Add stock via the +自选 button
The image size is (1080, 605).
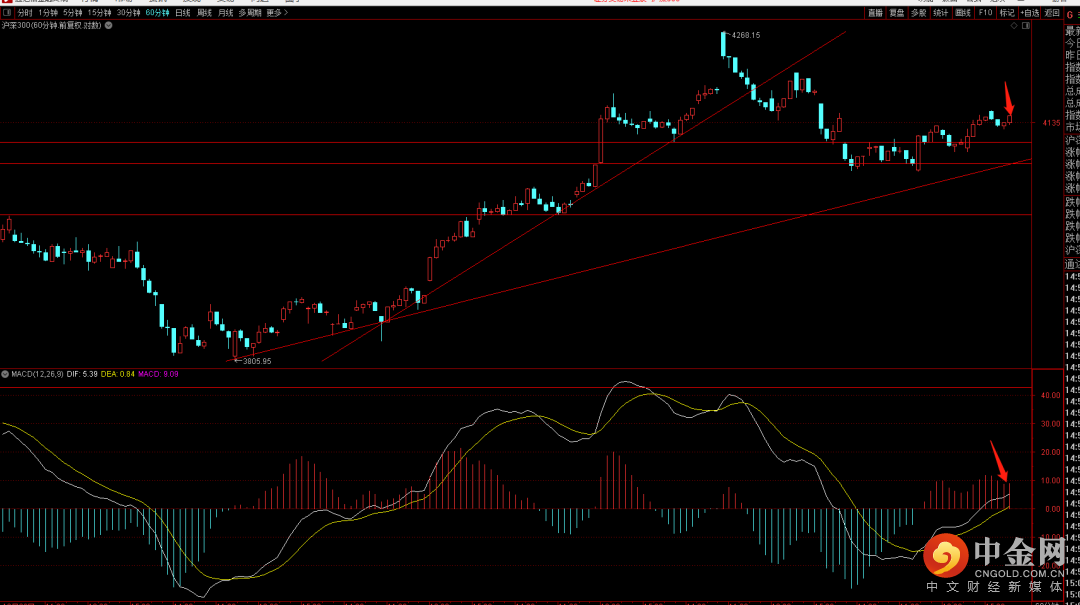[x=1030, y=13]
